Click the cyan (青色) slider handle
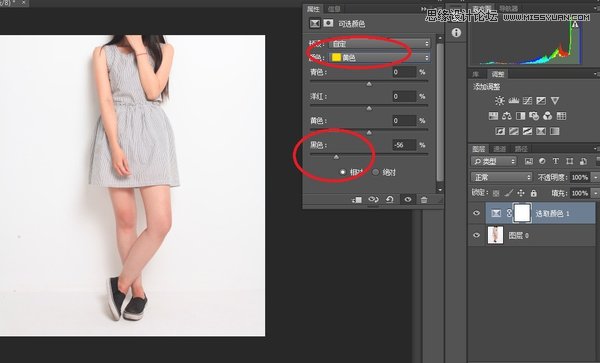This screenshot has height=363, width=600. [369, 84]
